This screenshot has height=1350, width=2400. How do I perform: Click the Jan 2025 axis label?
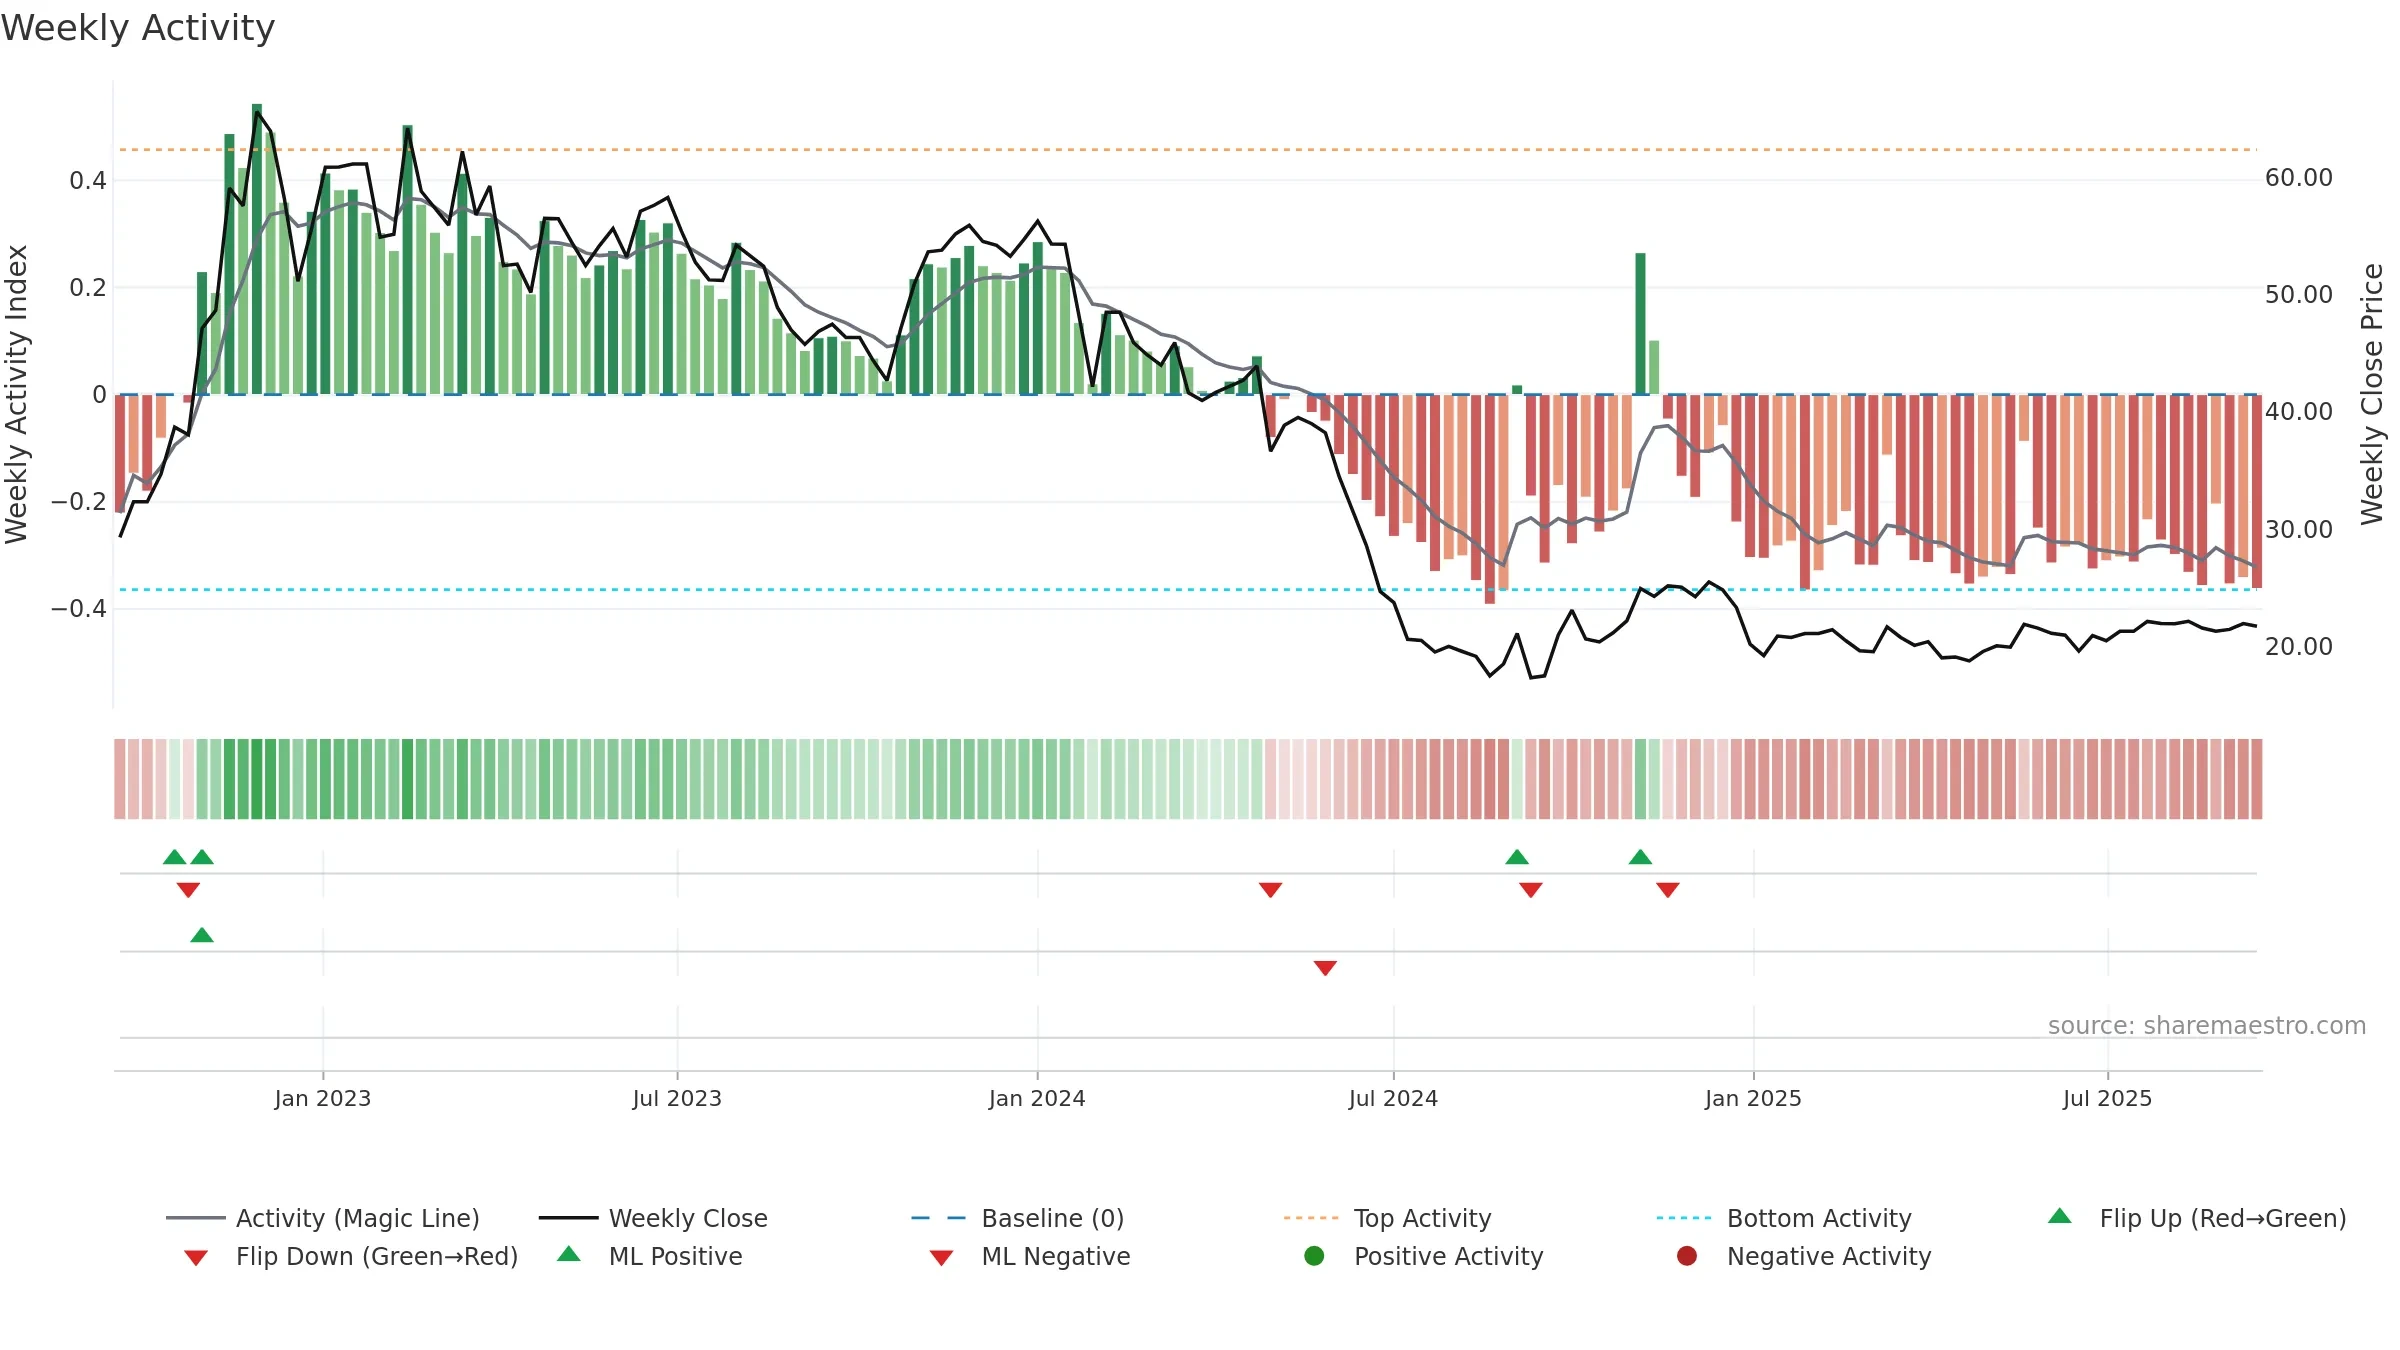pos(1753,1098)
